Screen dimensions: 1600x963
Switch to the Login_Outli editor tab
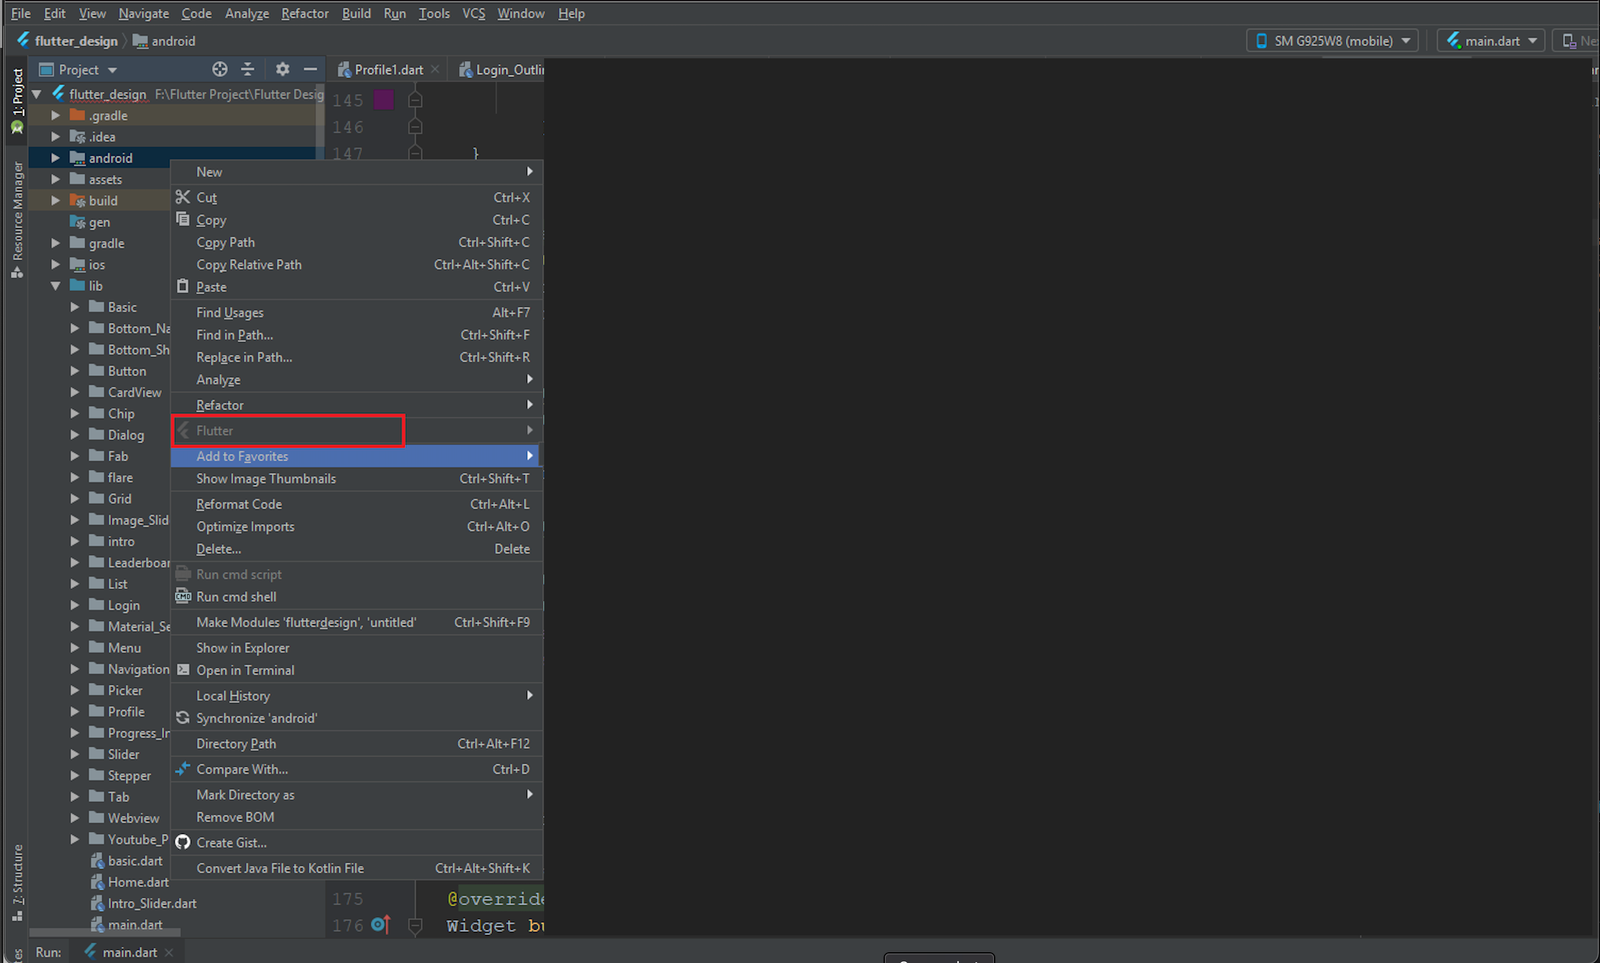pyautogui.click(x=505, y=69)
